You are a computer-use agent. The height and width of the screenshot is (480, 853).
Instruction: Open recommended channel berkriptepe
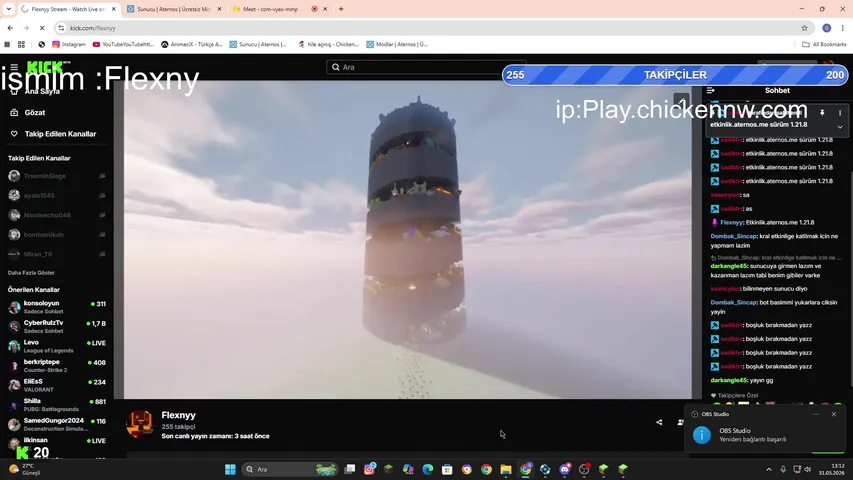pyautogui.click(x=57, y=366)
